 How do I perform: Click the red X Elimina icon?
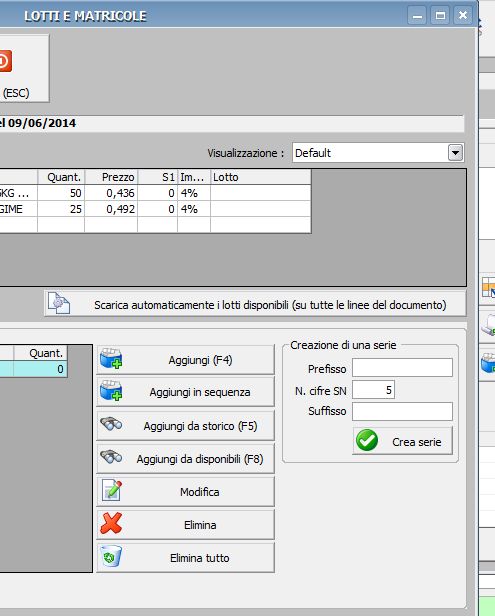pyautogui.click(x=111, y=523)
